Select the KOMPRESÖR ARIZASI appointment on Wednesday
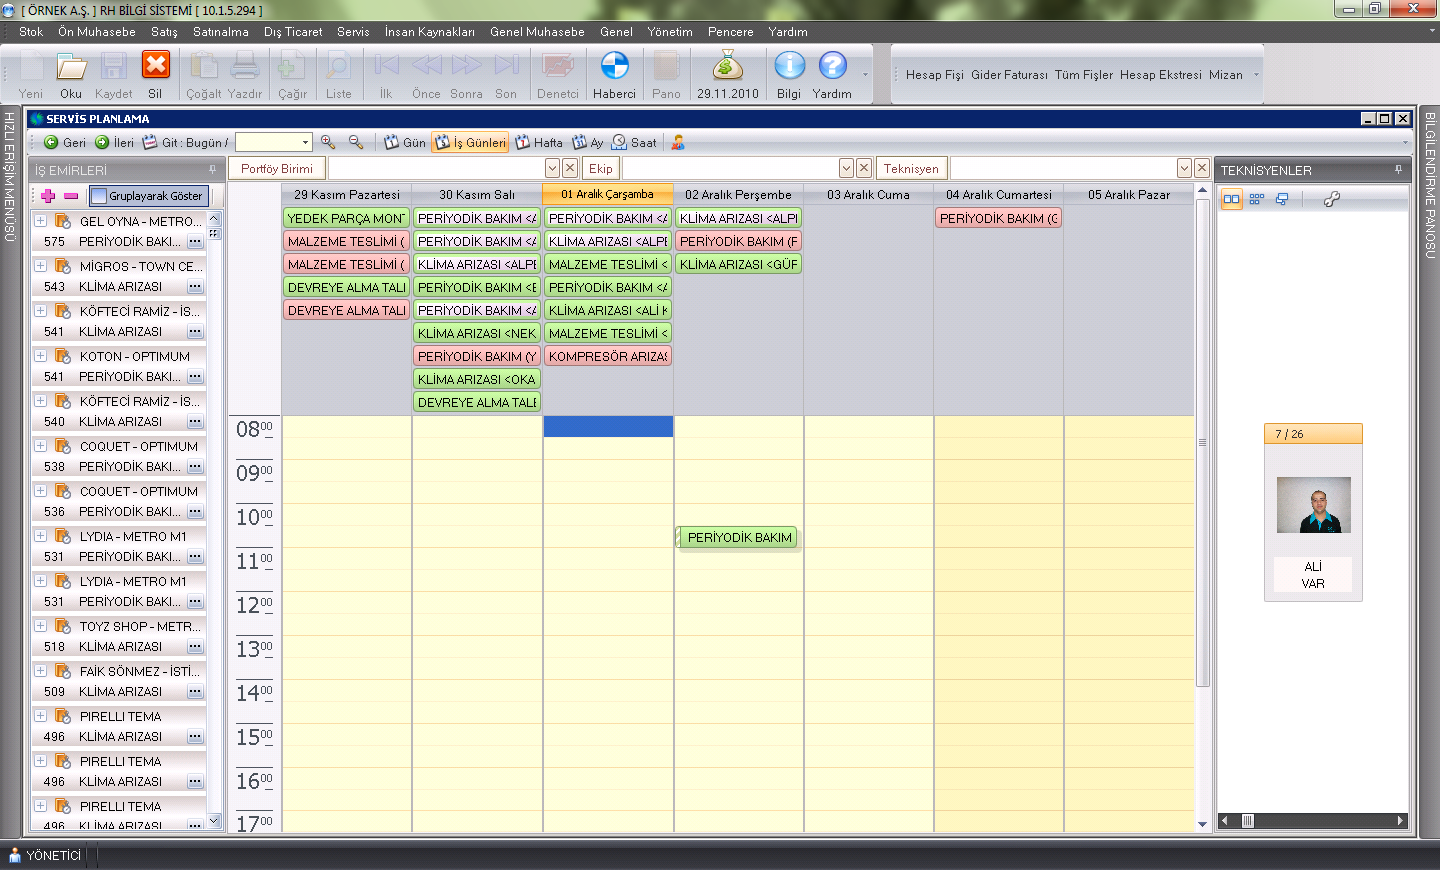The image size is (1440, 870). coord(607,356)
